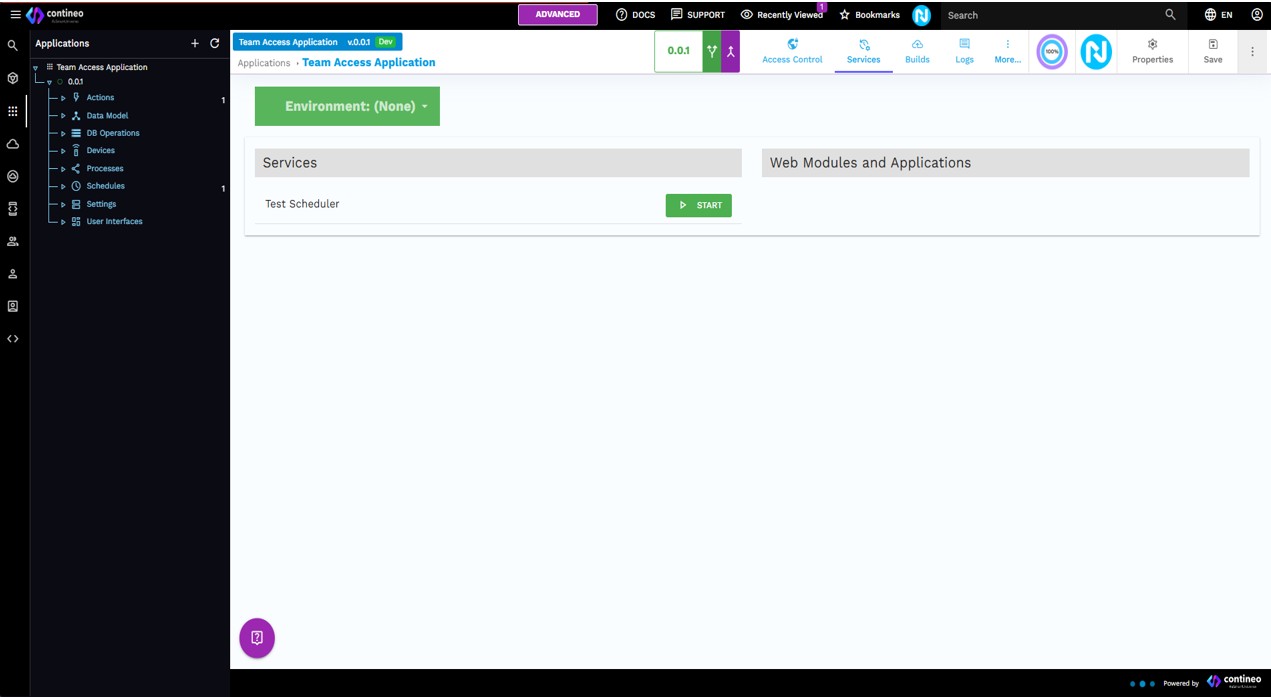
Task: Click the purple merge icon beside version
Action: (731, 52)
